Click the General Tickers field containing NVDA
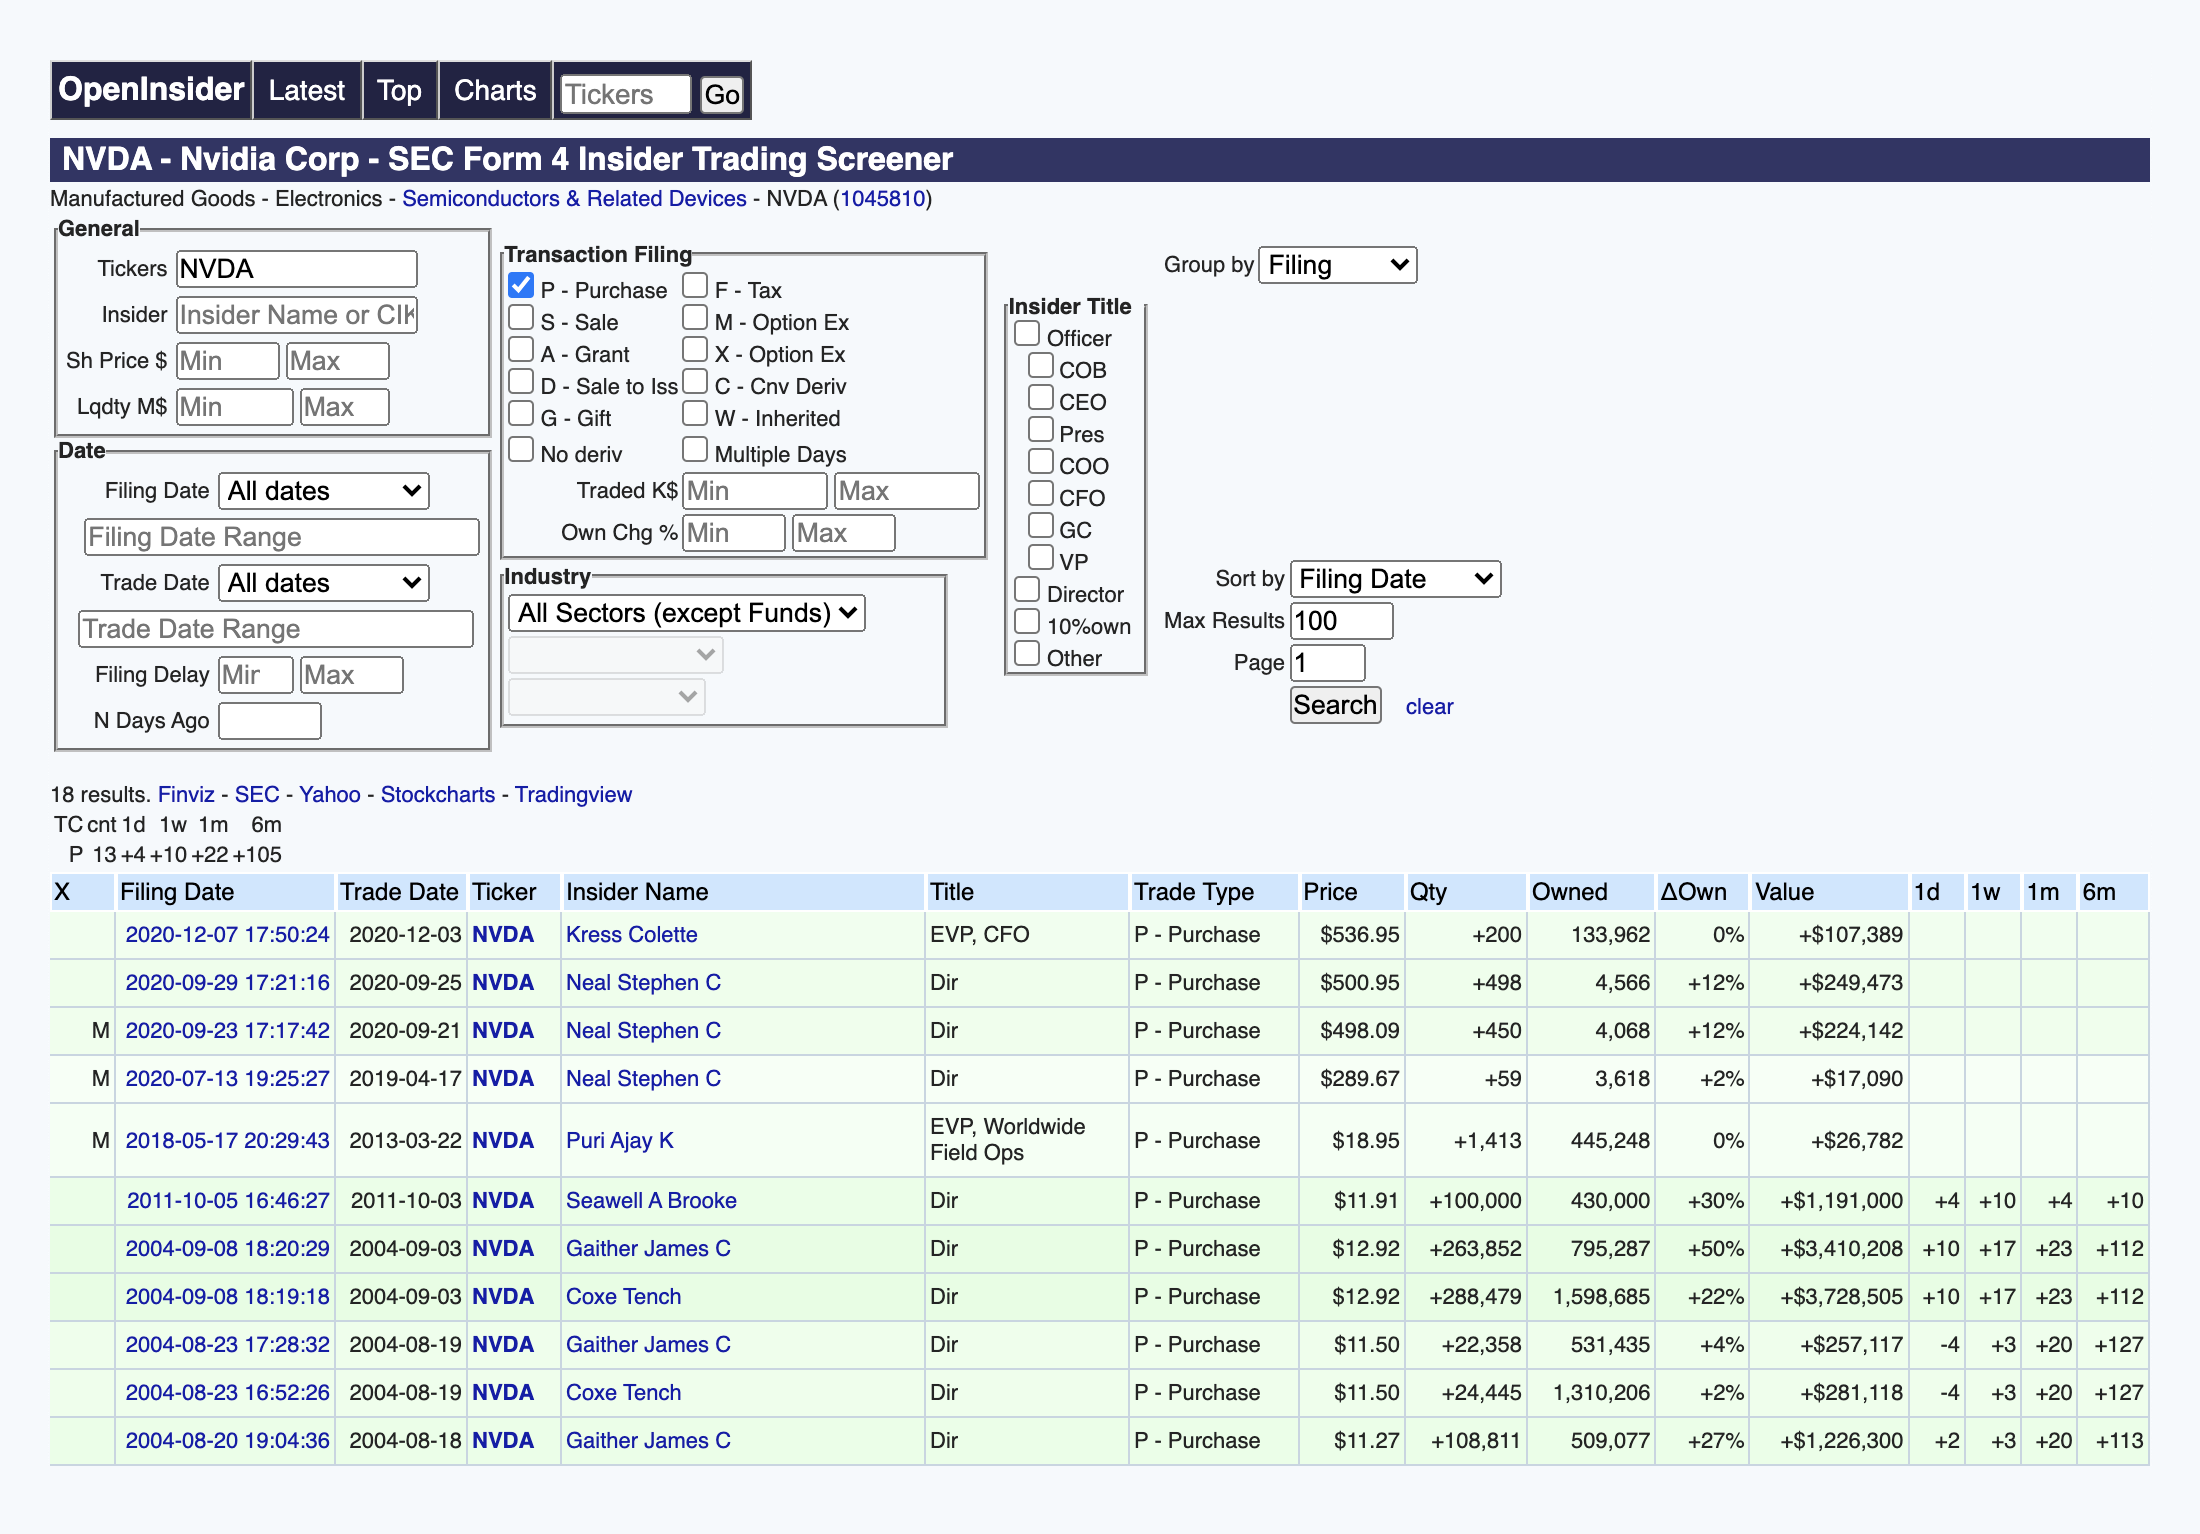The width and height of the screenshot is (2200, 1534). 297,269
